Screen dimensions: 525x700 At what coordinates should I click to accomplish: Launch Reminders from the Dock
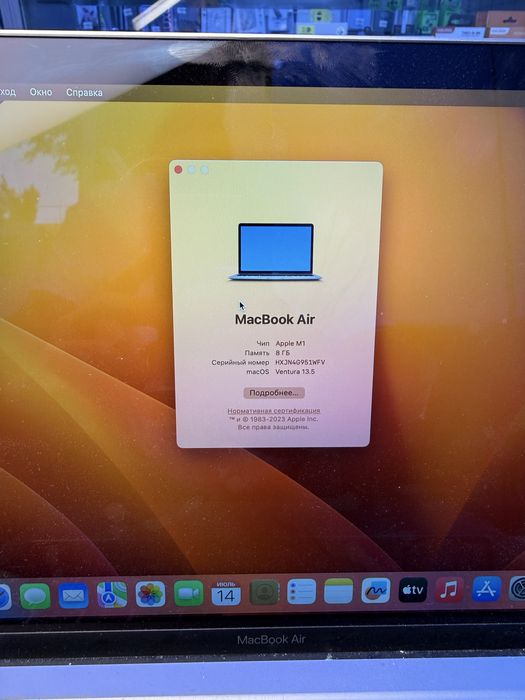pyautogui.click(x=301, y=592)
